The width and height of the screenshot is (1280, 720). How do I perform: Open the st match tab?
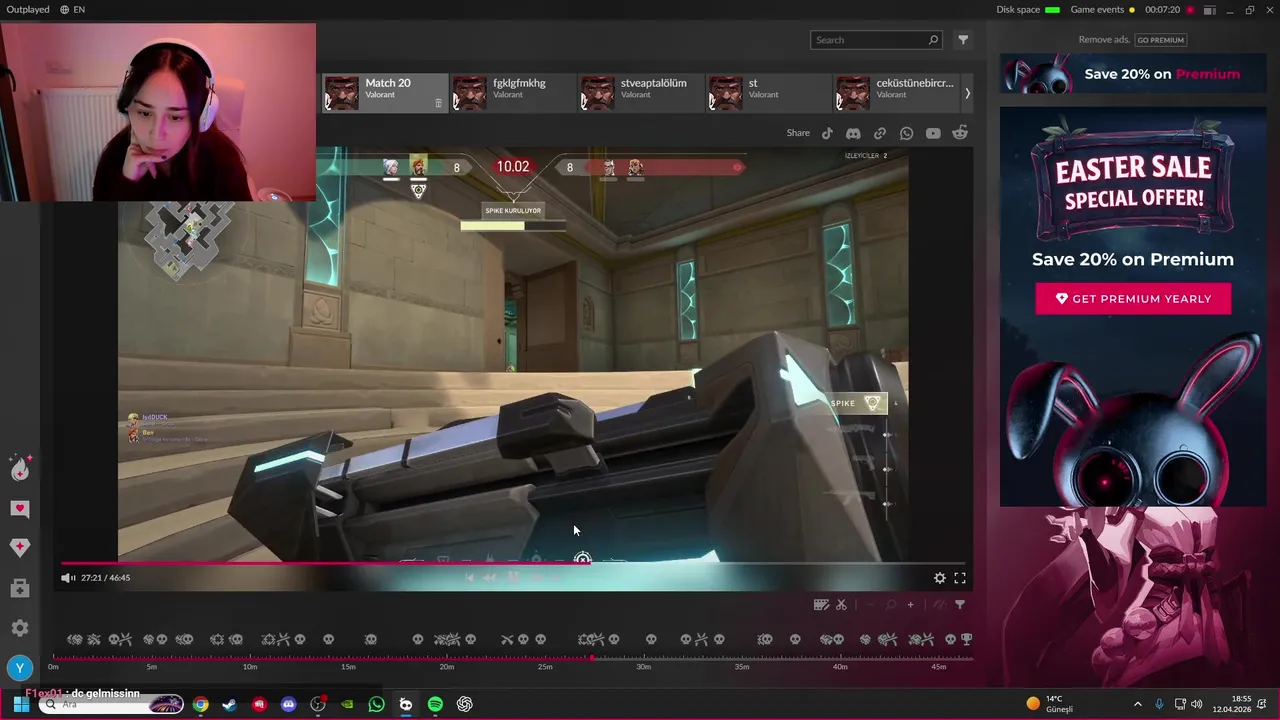click(x=769, y=93)
